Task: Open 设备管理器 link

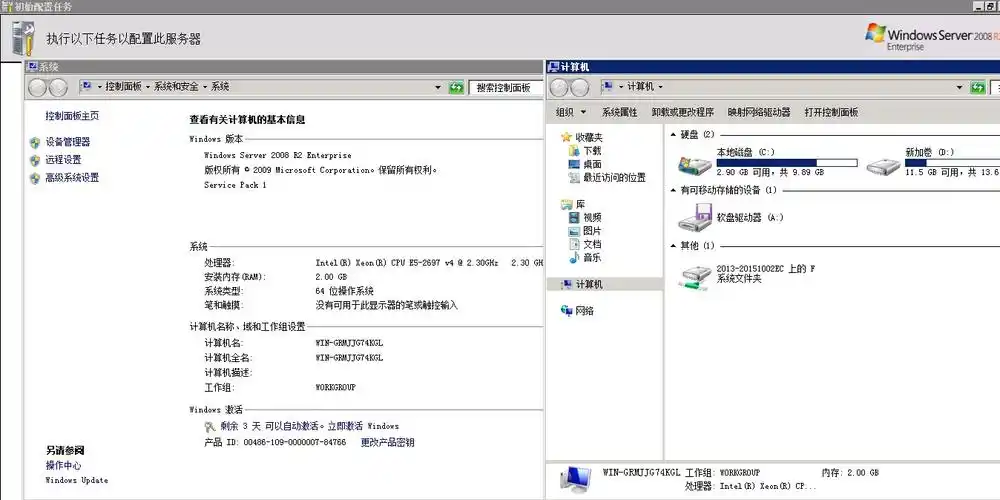Action: (68, 142)
